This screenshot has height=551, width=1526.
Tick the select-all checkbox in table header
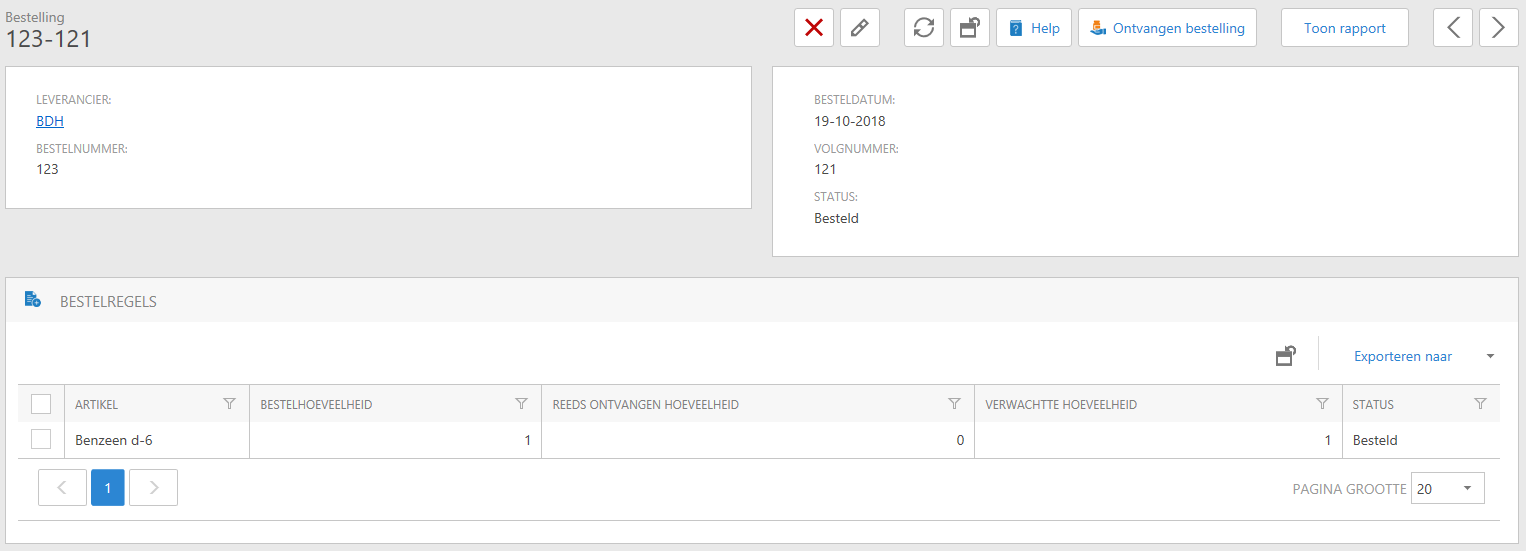41,404
